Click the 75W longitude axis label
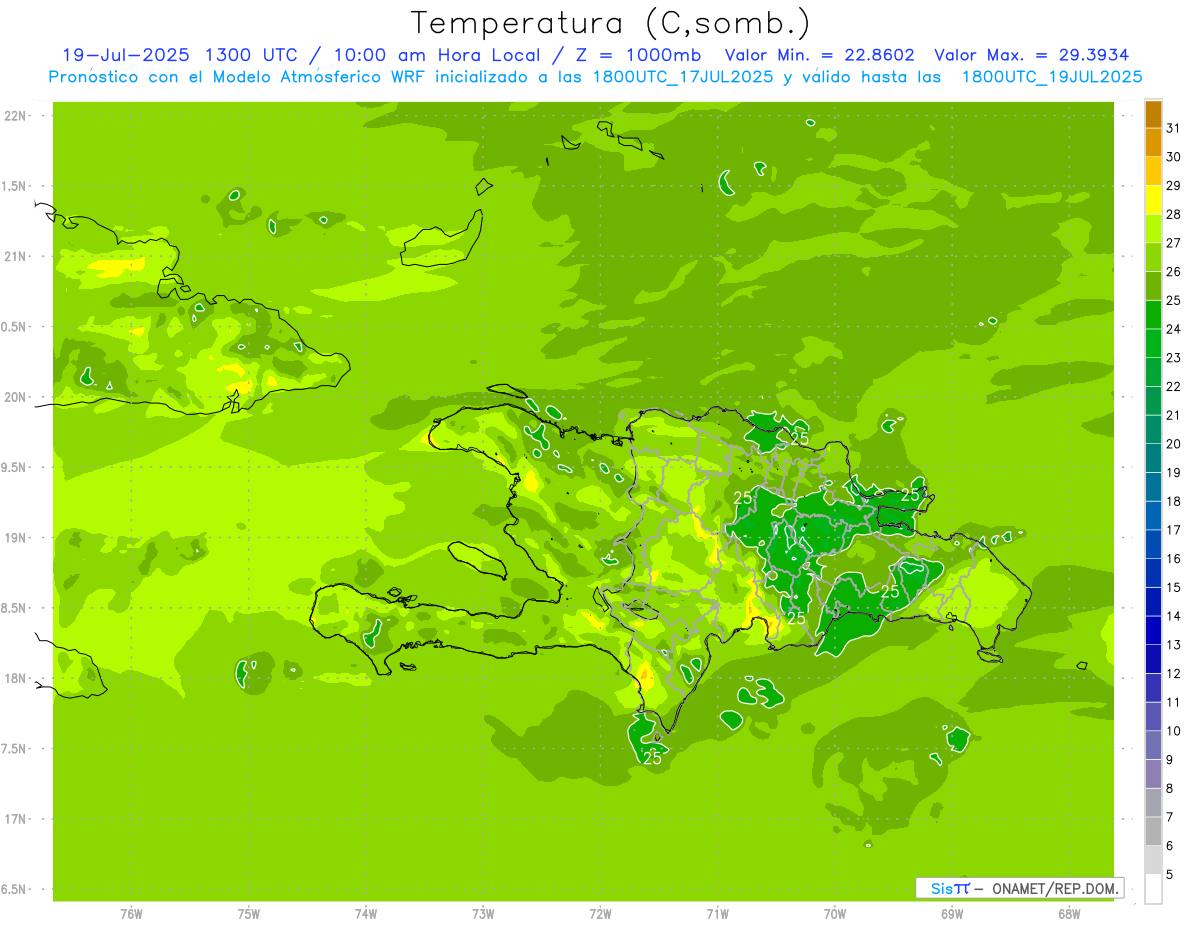The height and width of the screenshot is (927, 1200). (249, 914)
